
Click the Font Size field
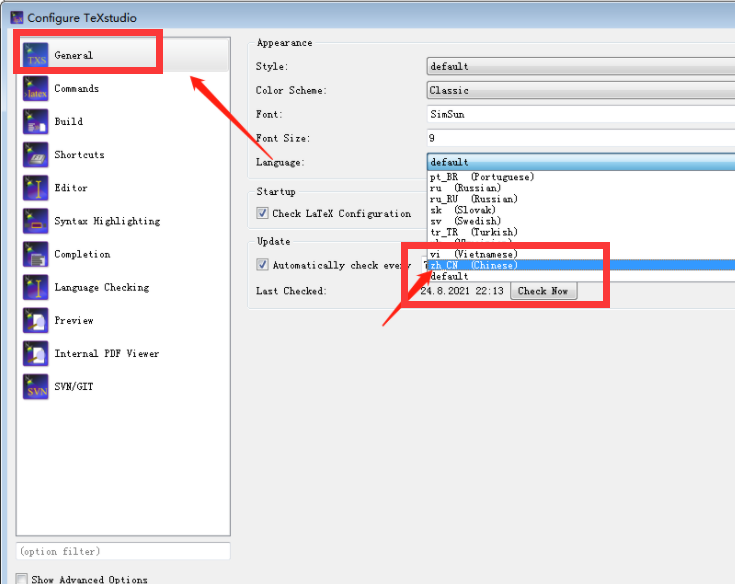[x=580, y=139]
